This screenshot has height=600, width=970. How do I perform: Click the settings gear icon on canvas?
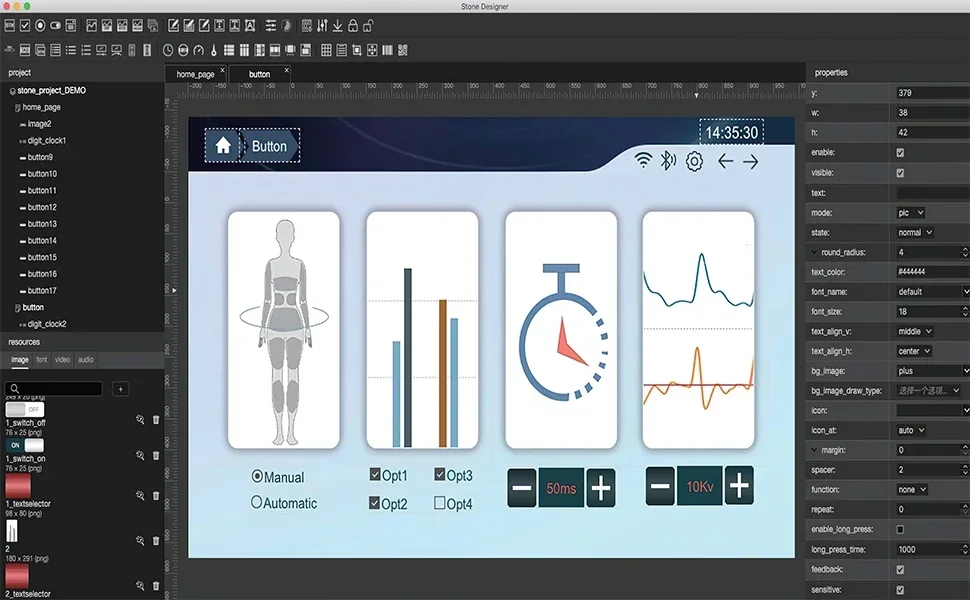pos(694,161)
